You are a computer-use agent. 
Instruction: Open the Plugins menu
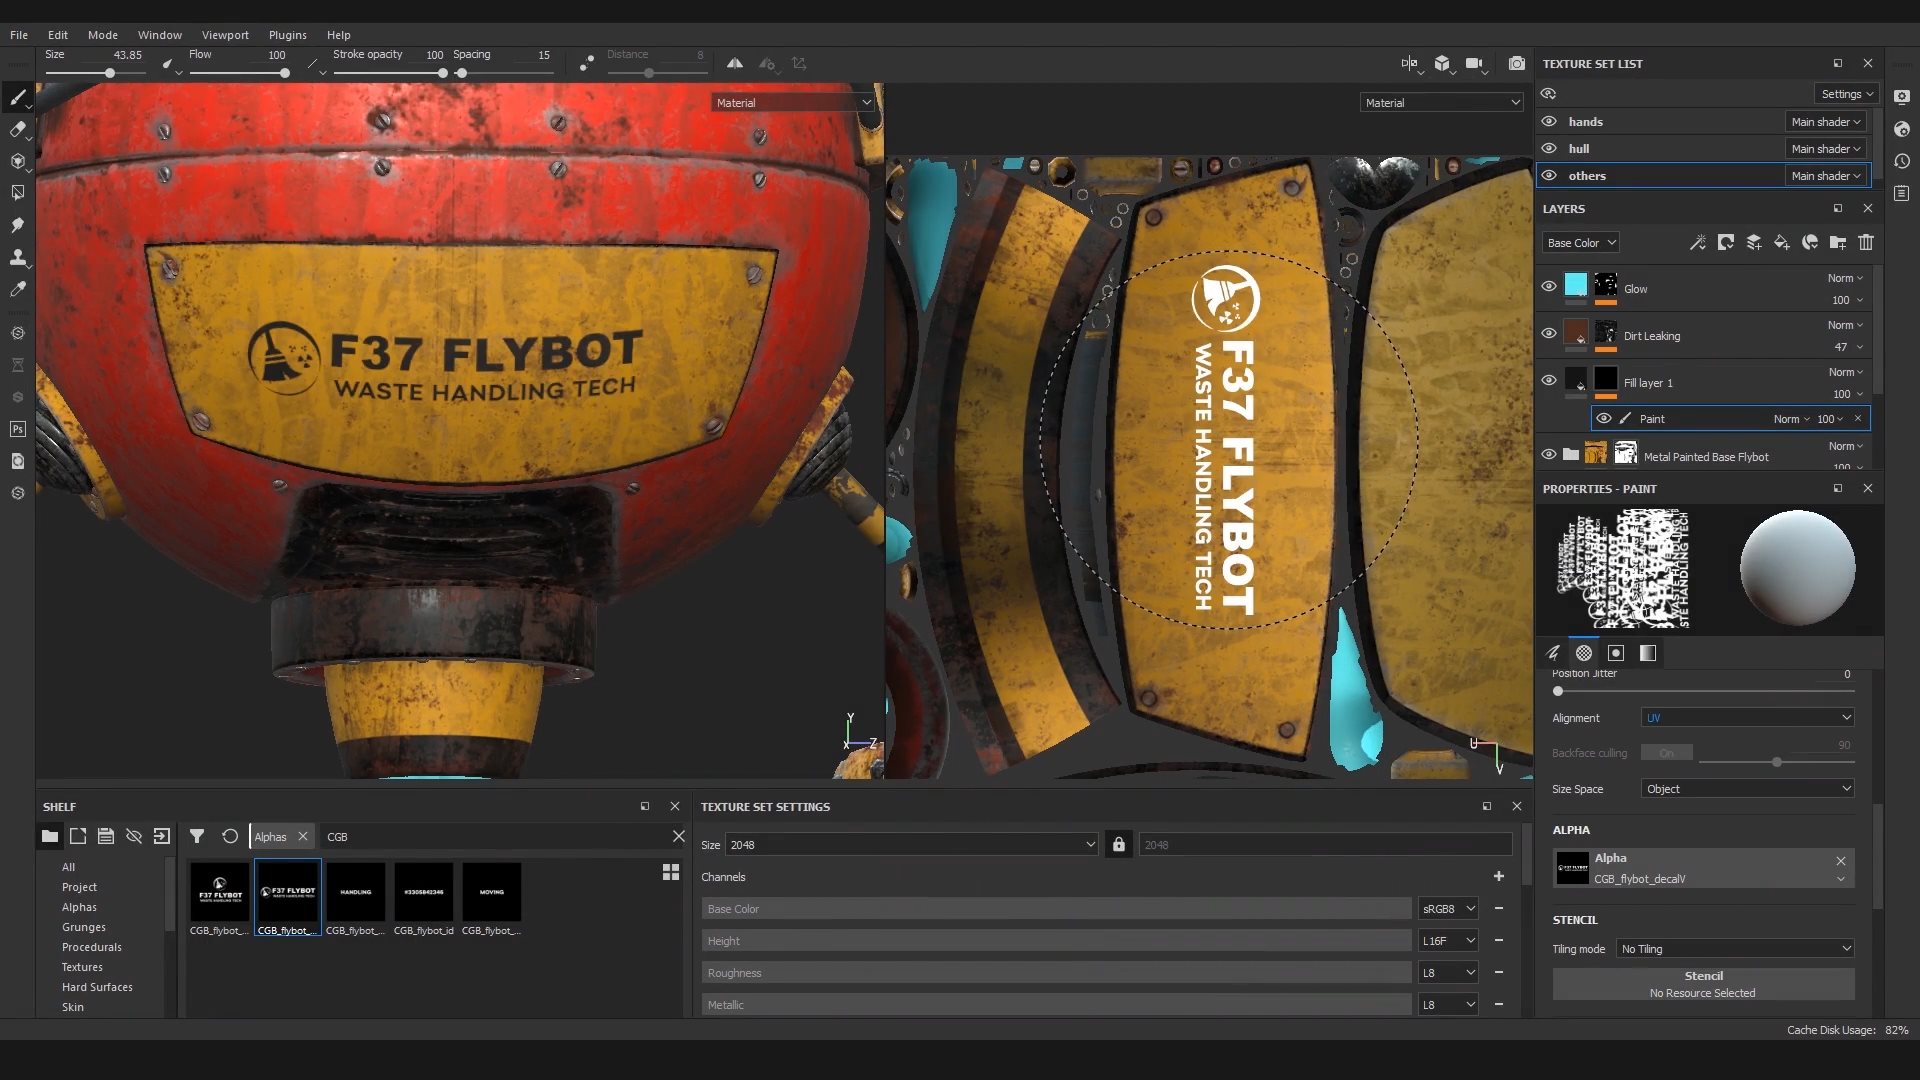coord(287,35)
